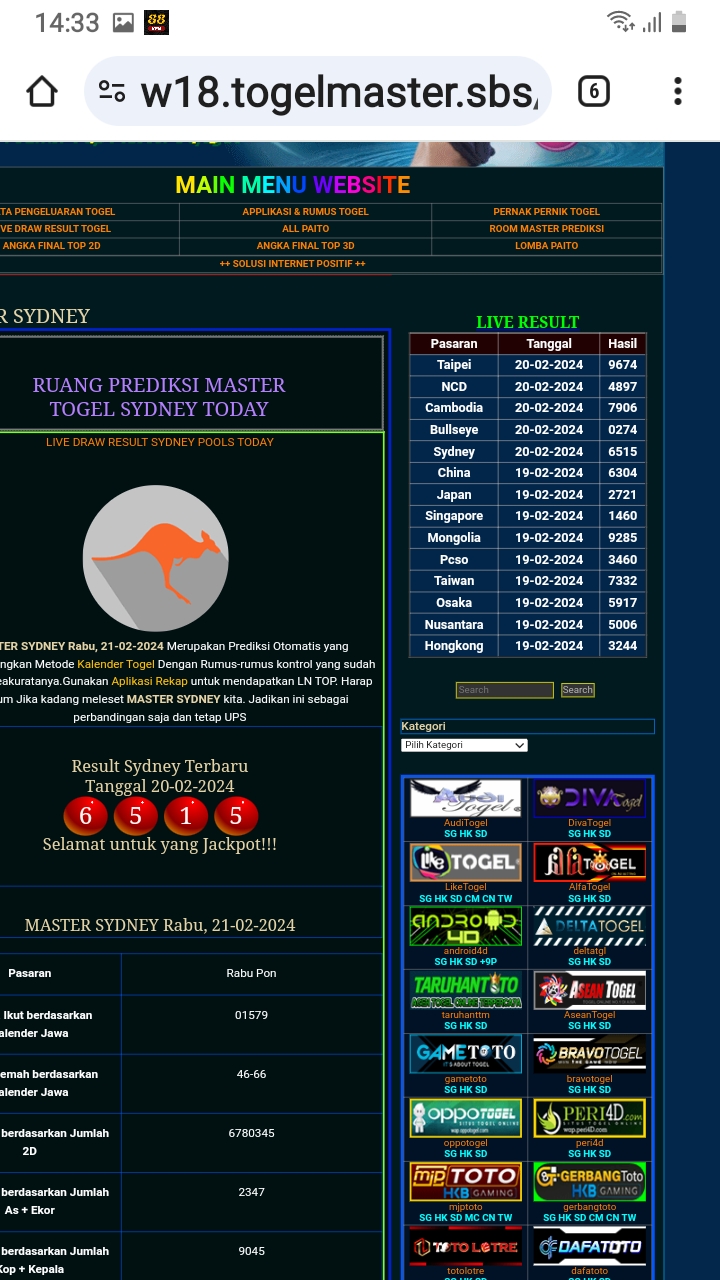The width and height of the screenshot is (720, 1280).
Task: Expand the Pilih Kategori dropdown
Action: (x=464, y=745)
